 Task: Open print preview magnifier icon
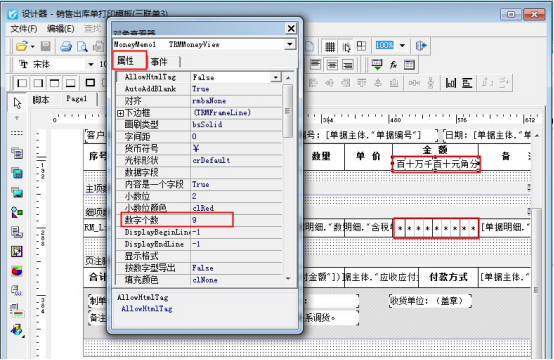pyautogui.click(x=82, y=46)
